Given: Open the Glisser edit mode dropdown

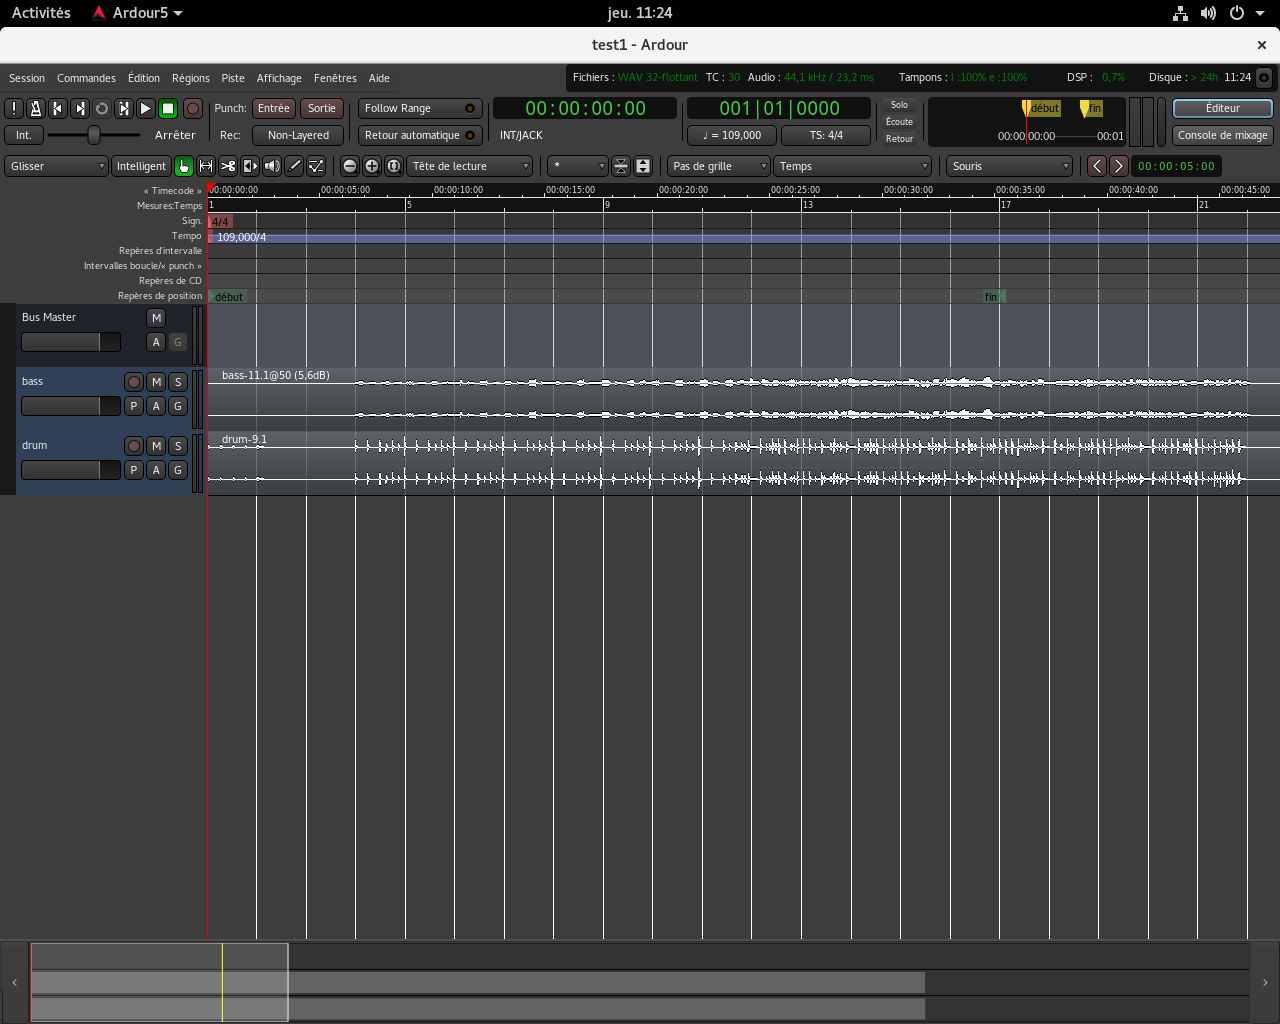Looking at the screenshot, I should click(56, 166).
